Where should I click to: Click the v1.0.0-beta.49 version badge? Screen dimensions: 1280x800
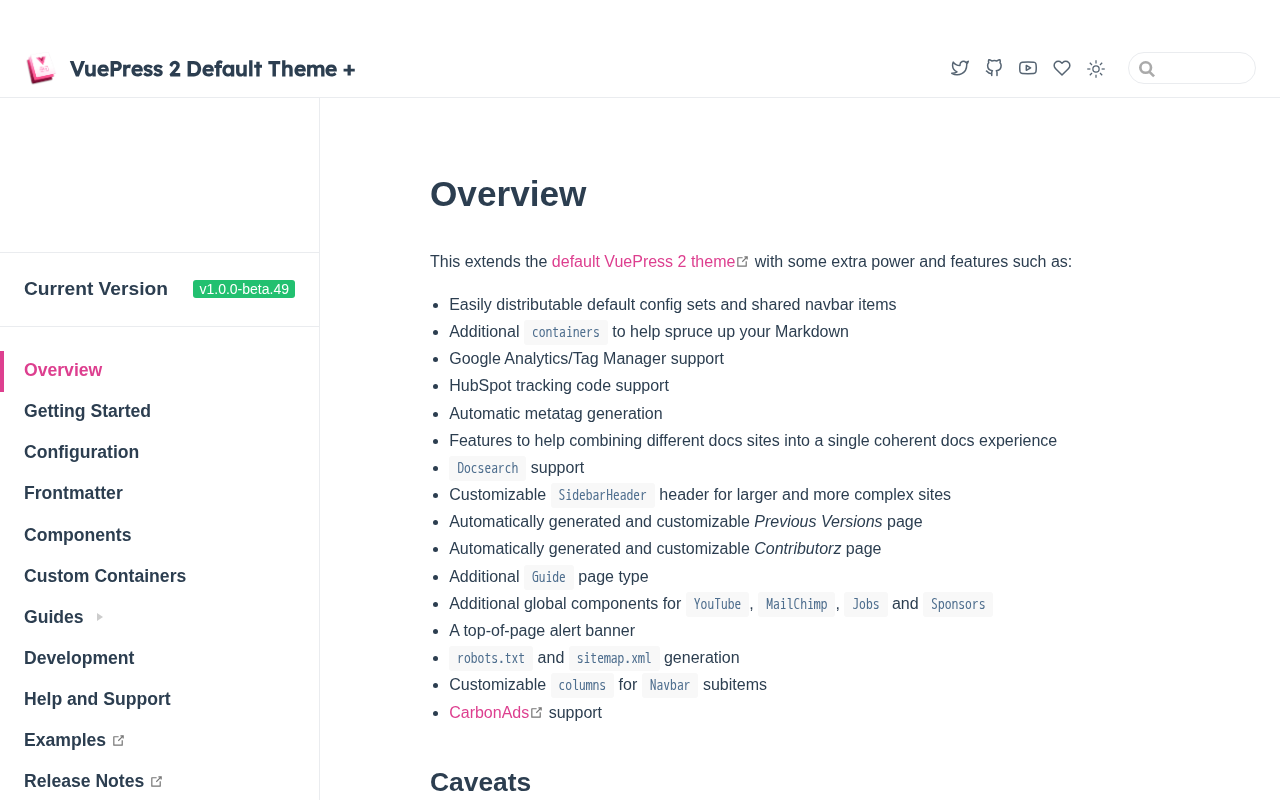point(244,289)
